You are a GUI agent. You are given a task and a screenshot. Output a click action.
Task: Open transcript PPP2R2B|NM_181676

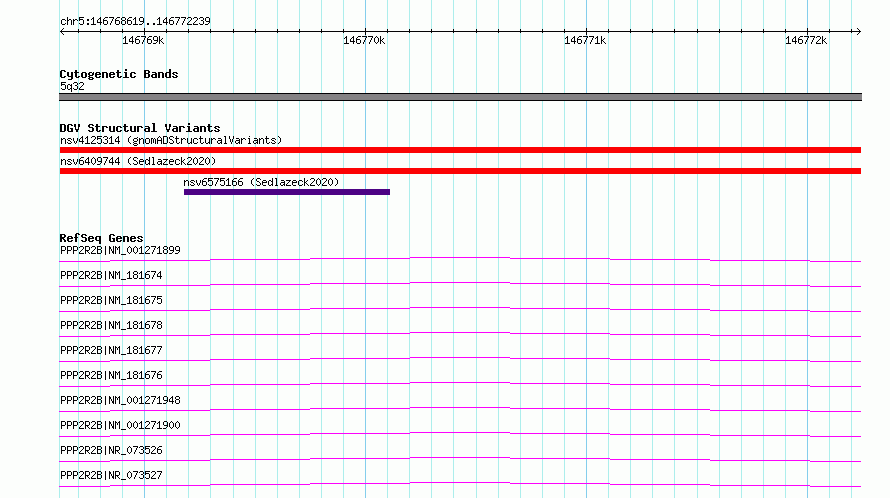coord(111,375)
